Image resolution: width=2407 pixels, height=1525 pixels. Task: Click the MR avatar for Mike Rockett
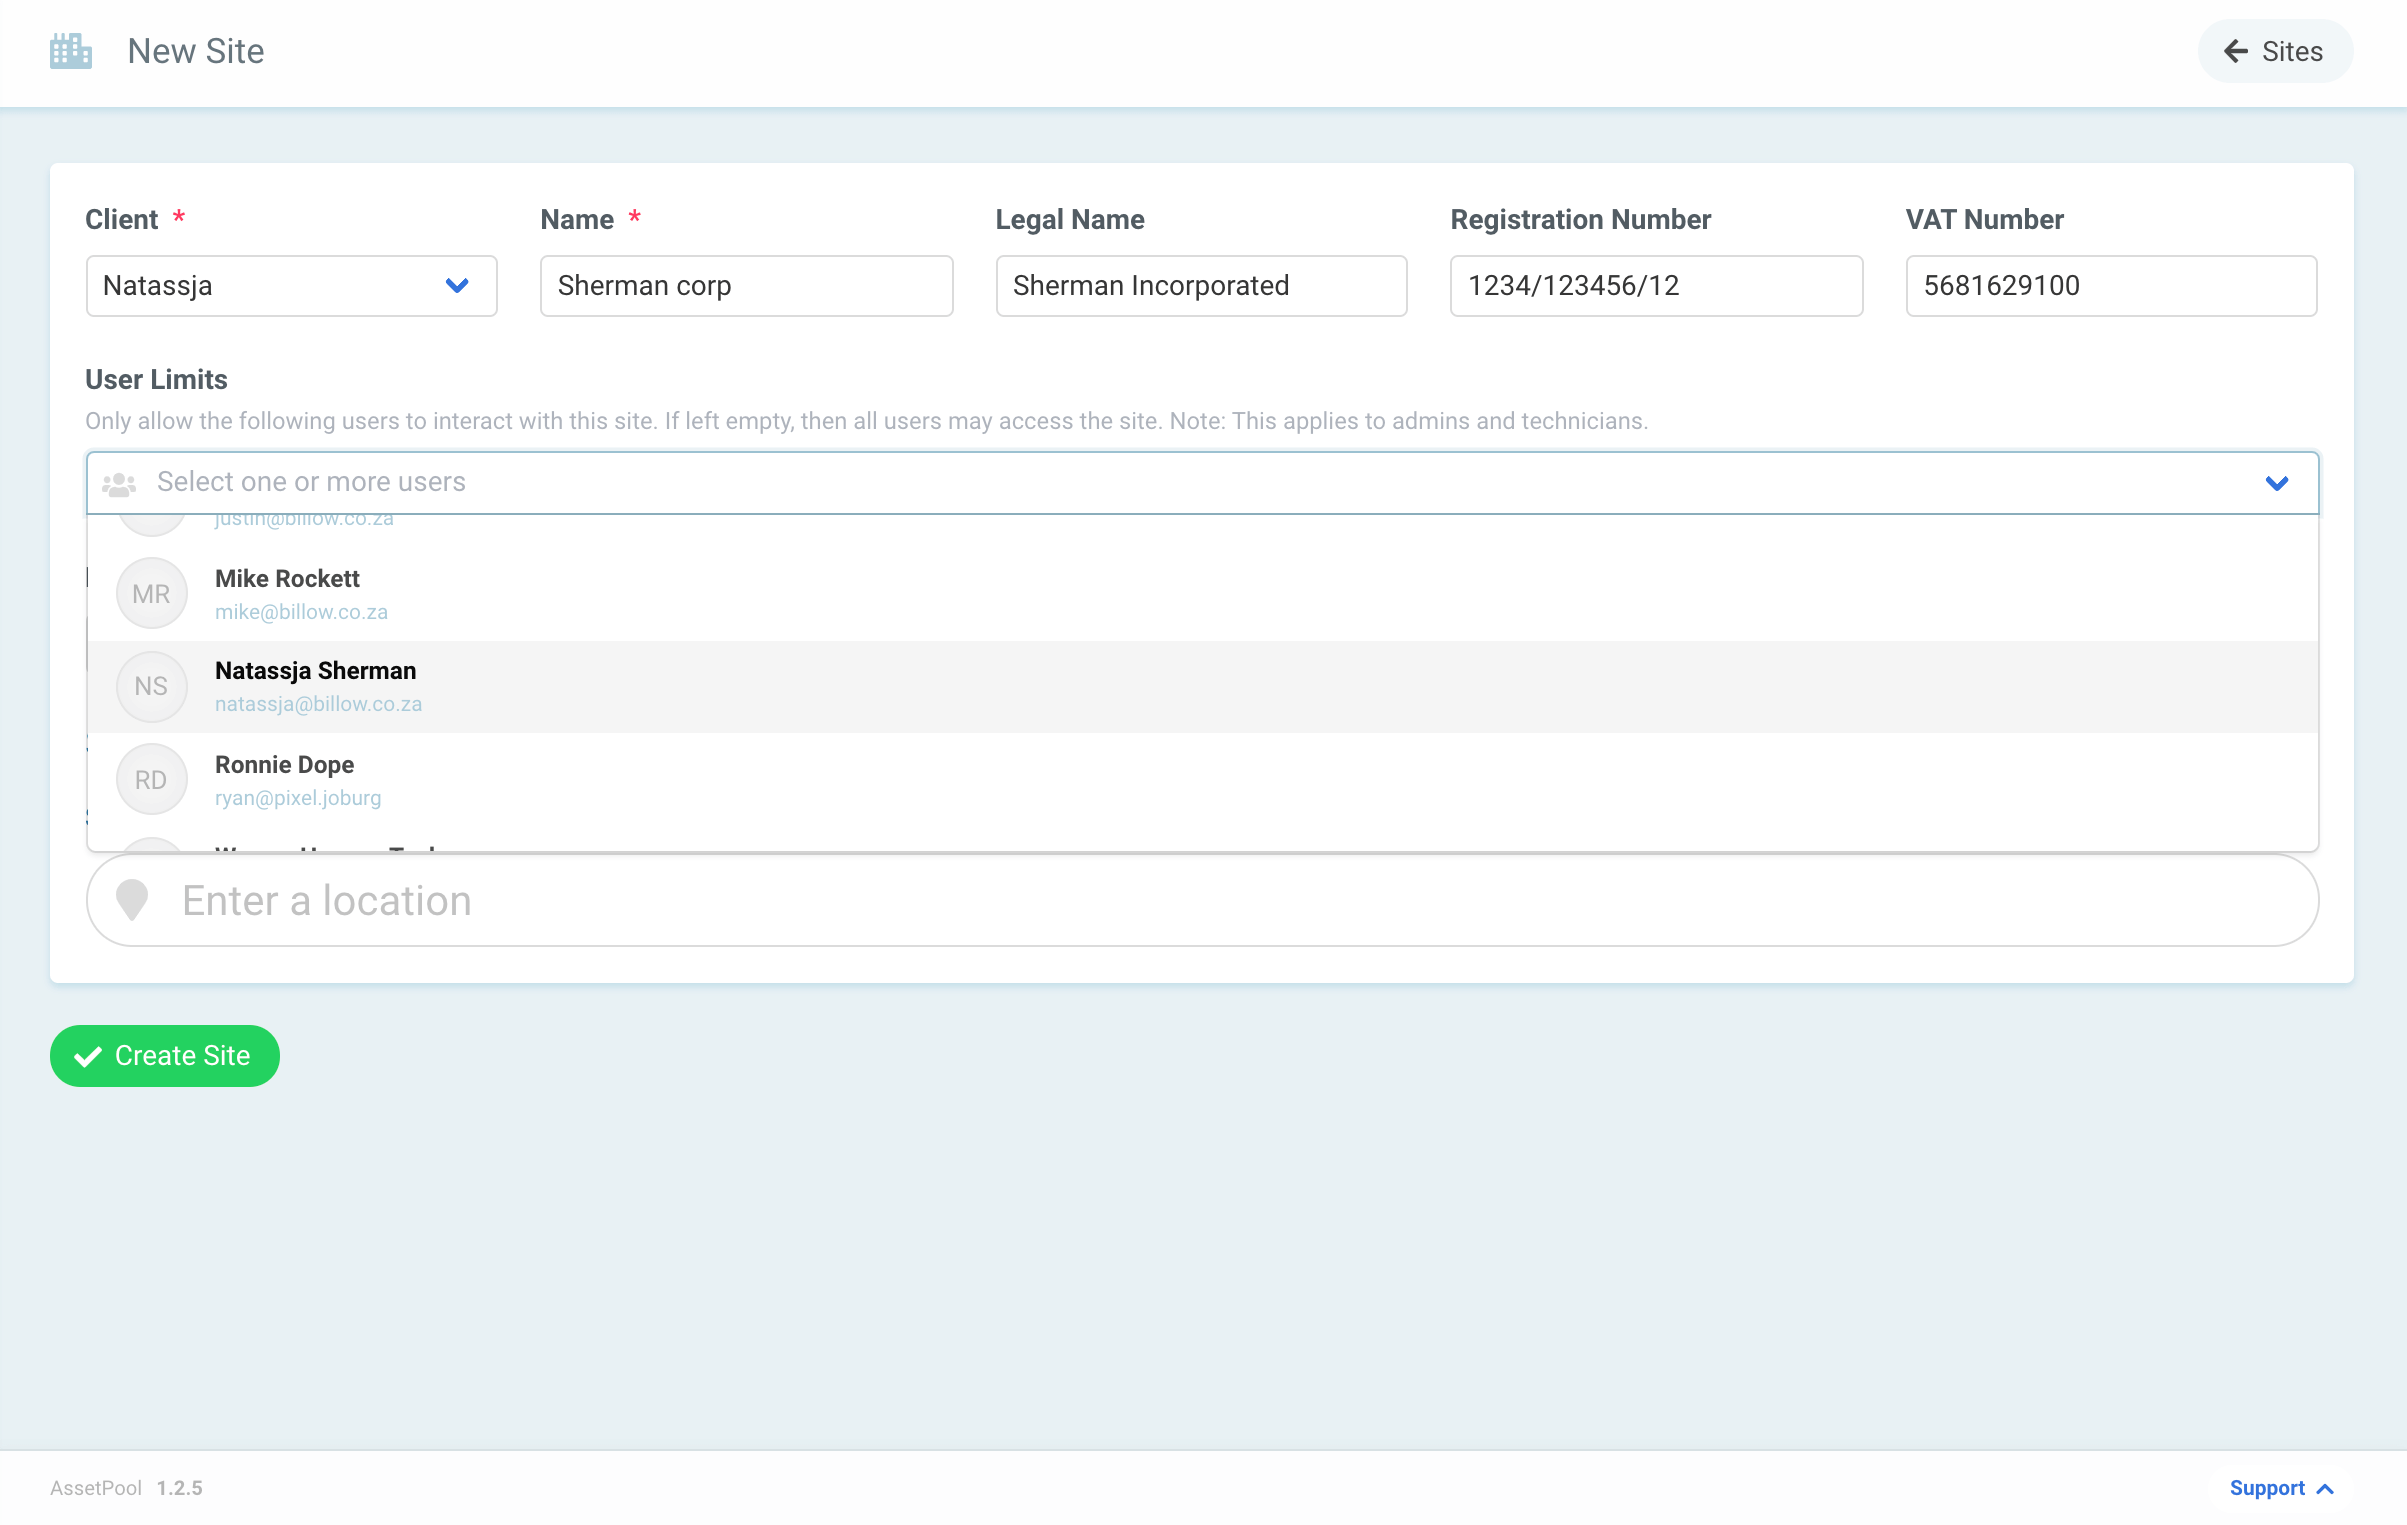click(x=151, y=594)
